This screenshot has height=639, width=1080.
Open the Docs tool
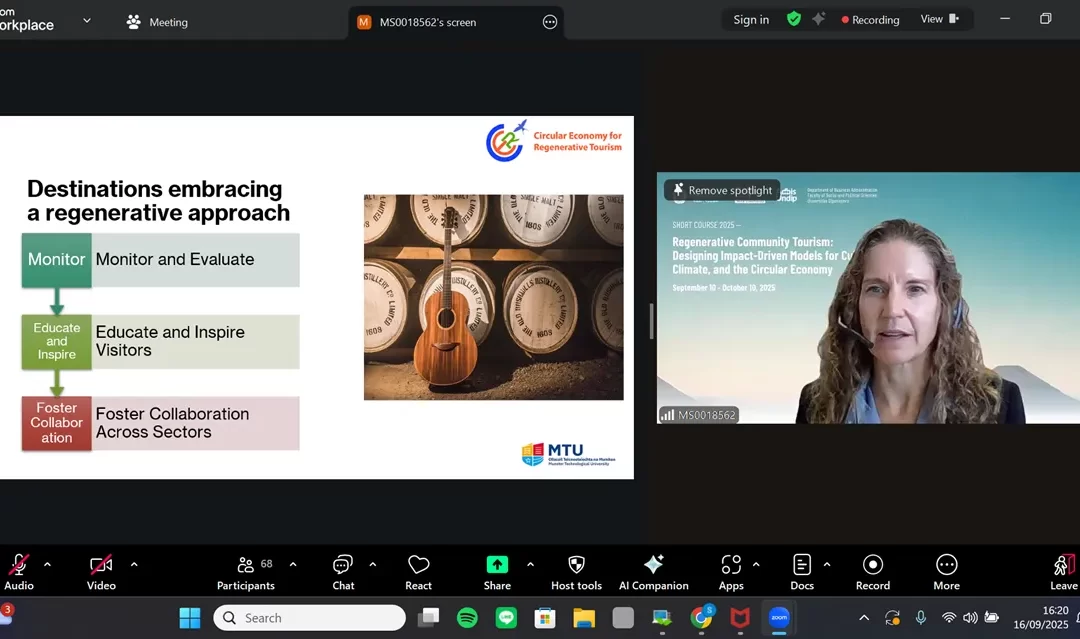click(802, 572)
